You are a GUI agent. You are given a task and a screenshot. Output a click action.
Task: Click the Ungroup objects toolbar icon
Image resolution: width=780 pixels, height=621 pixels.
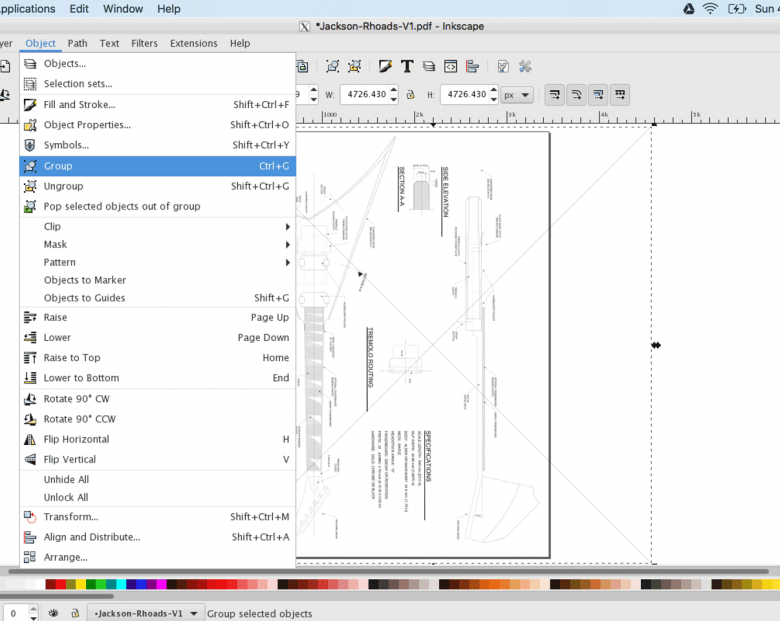pos(354,67)
